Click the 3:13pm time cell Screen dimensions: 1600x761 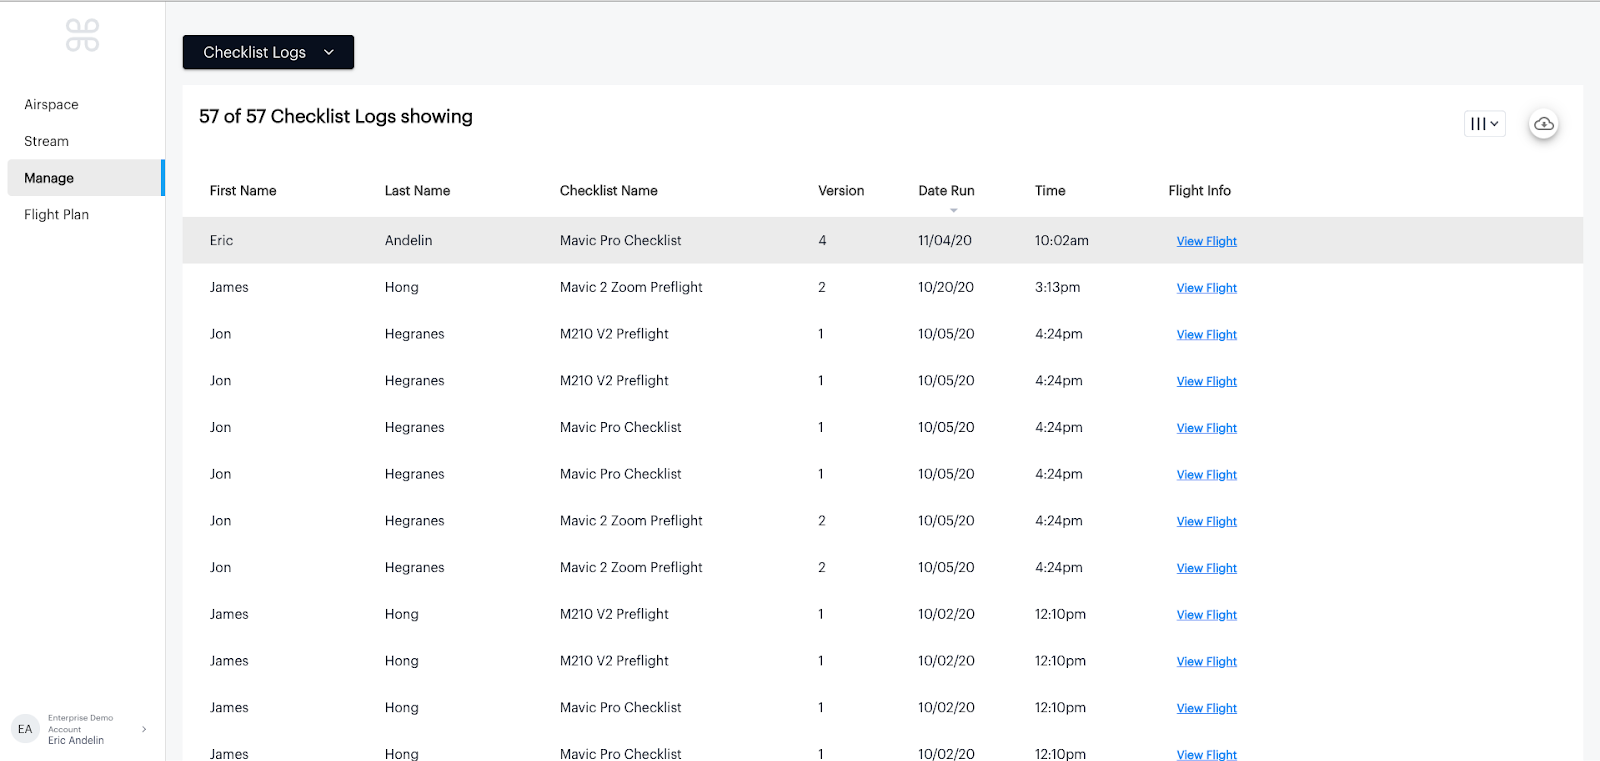coord(1058,287)
